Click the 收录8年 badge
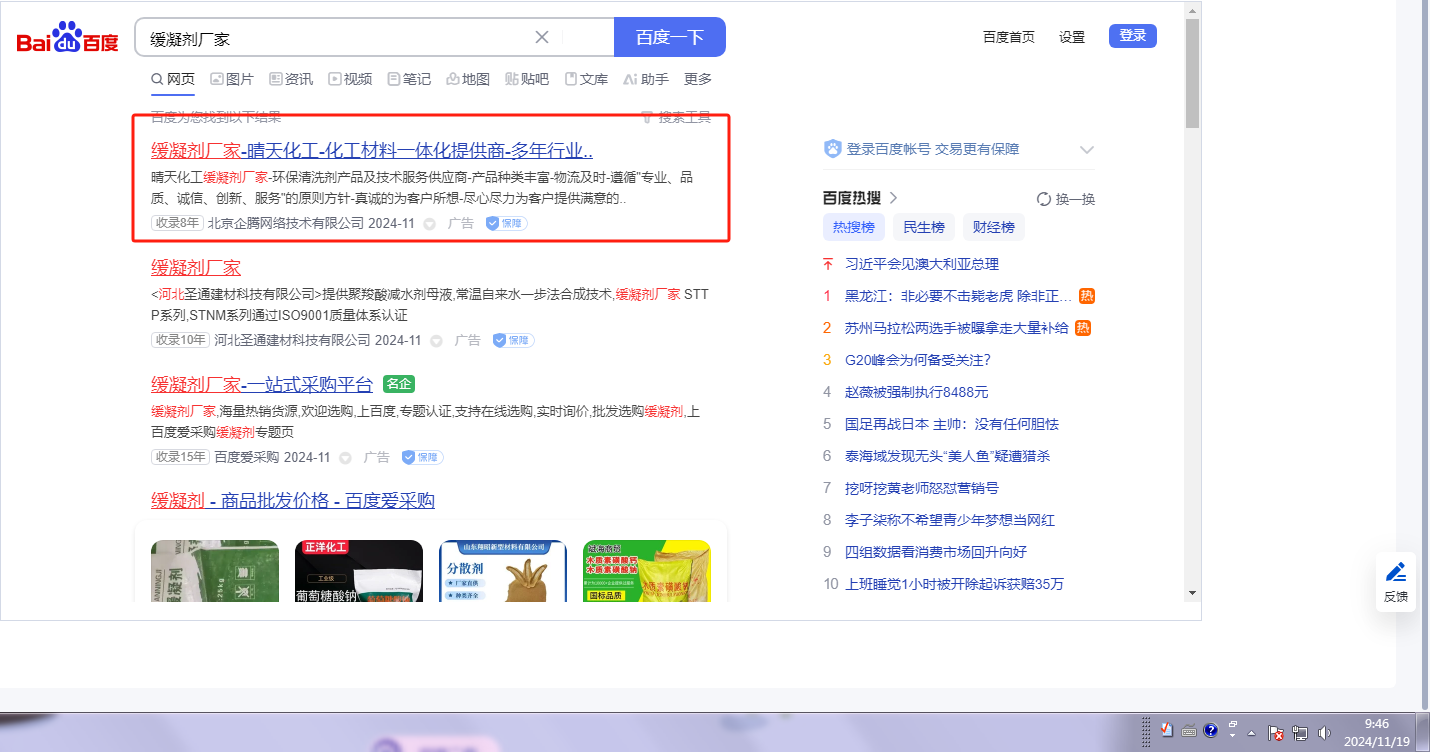Screen dimensions: 1430x752 coord(177,223)
